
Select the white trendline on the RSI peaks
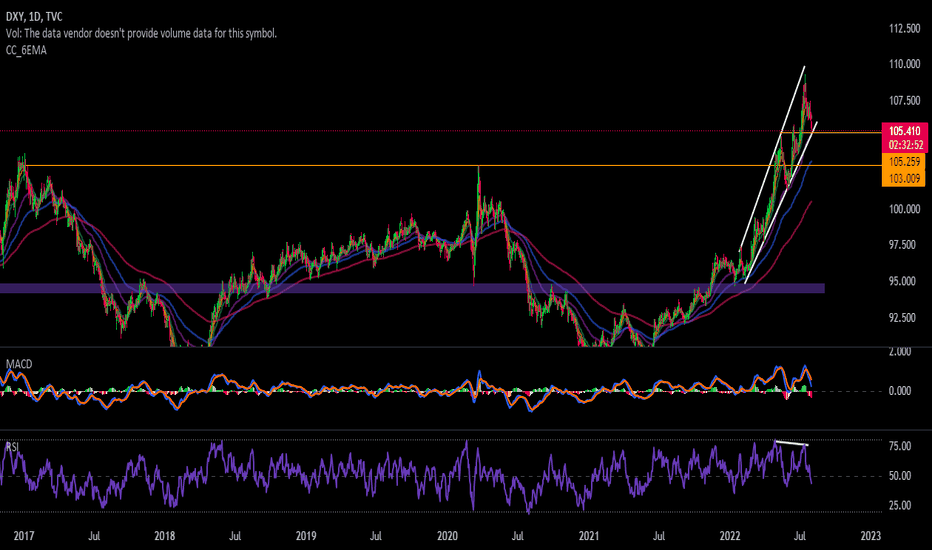tap(791, 443)
